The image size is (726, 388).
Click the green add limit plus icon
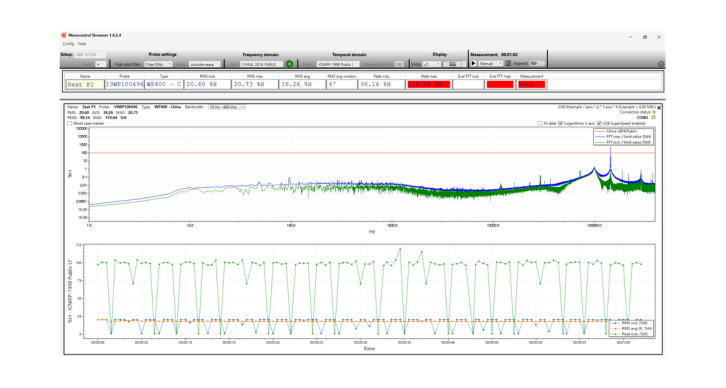coord(289,64)
